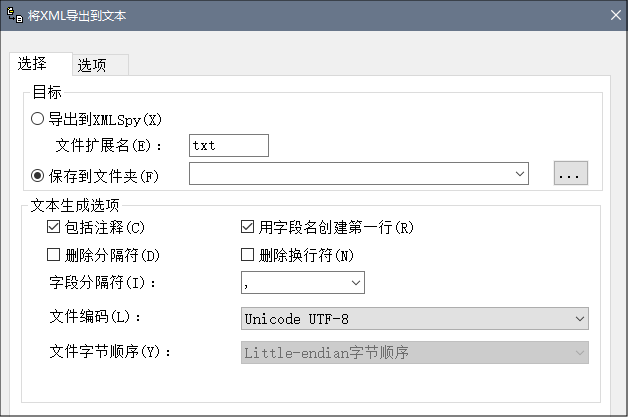Image resolution: width=628 pixels, height=417 pixels.
Task: Click the XML export dialog title icon
Action: click(15, 15)
